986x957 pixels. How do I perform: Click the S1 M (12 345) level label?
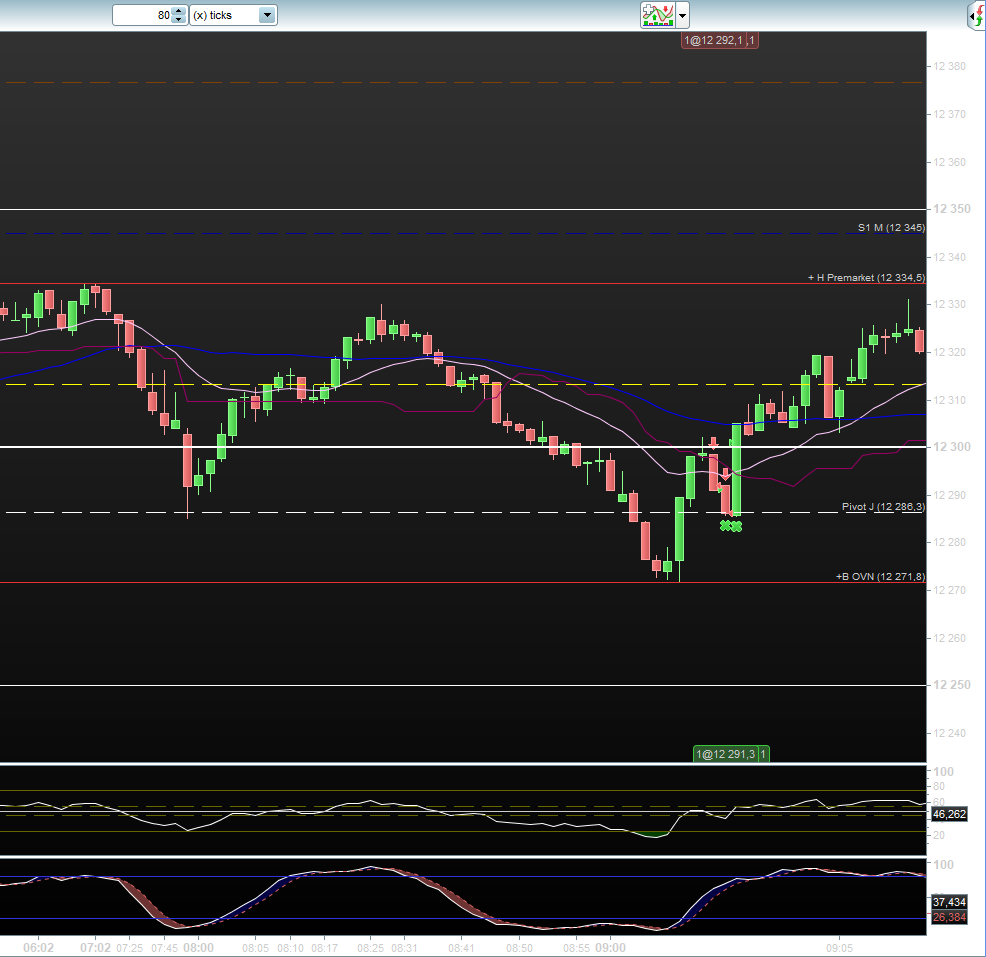point(891,228)
